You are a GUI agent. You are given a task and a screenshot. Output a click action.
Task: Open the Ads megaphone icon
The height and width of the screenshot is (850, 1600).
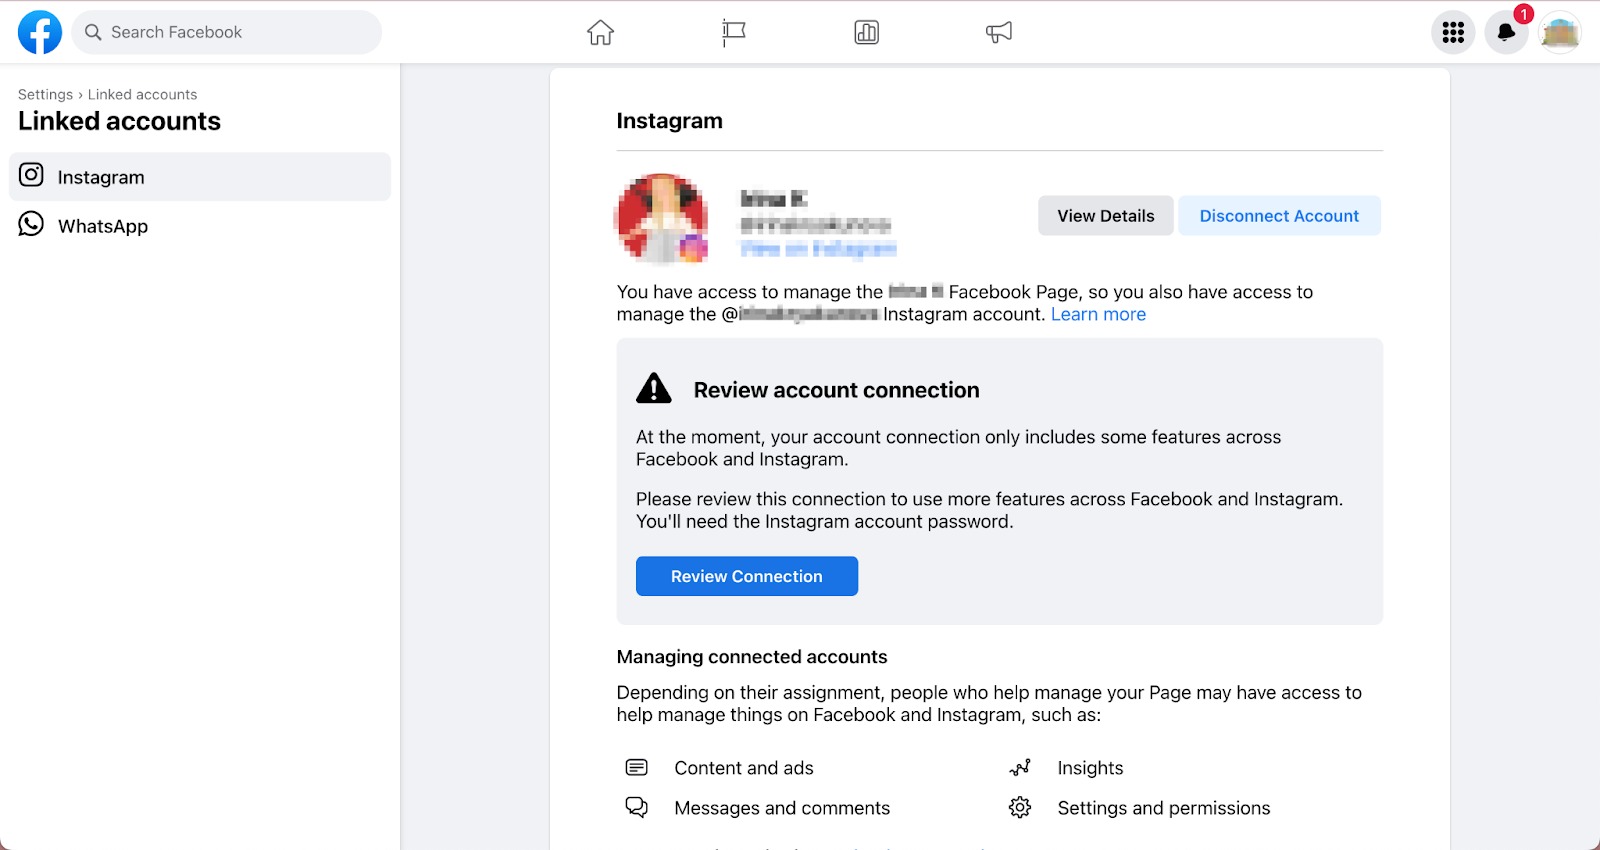(998, 32)
